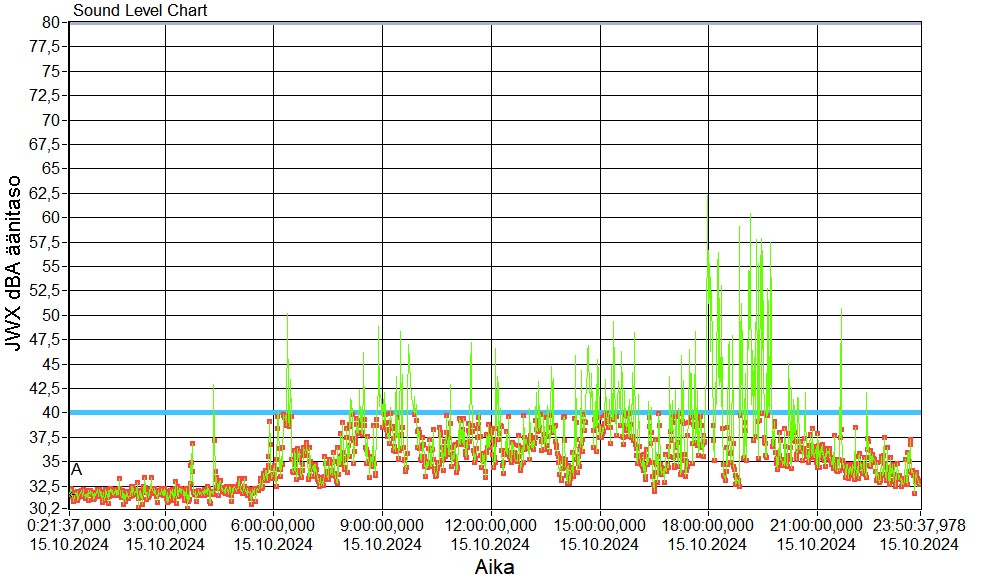Click the A marker label on chart
The height and width of the screenshot is (588, 990).
(76, 469)
